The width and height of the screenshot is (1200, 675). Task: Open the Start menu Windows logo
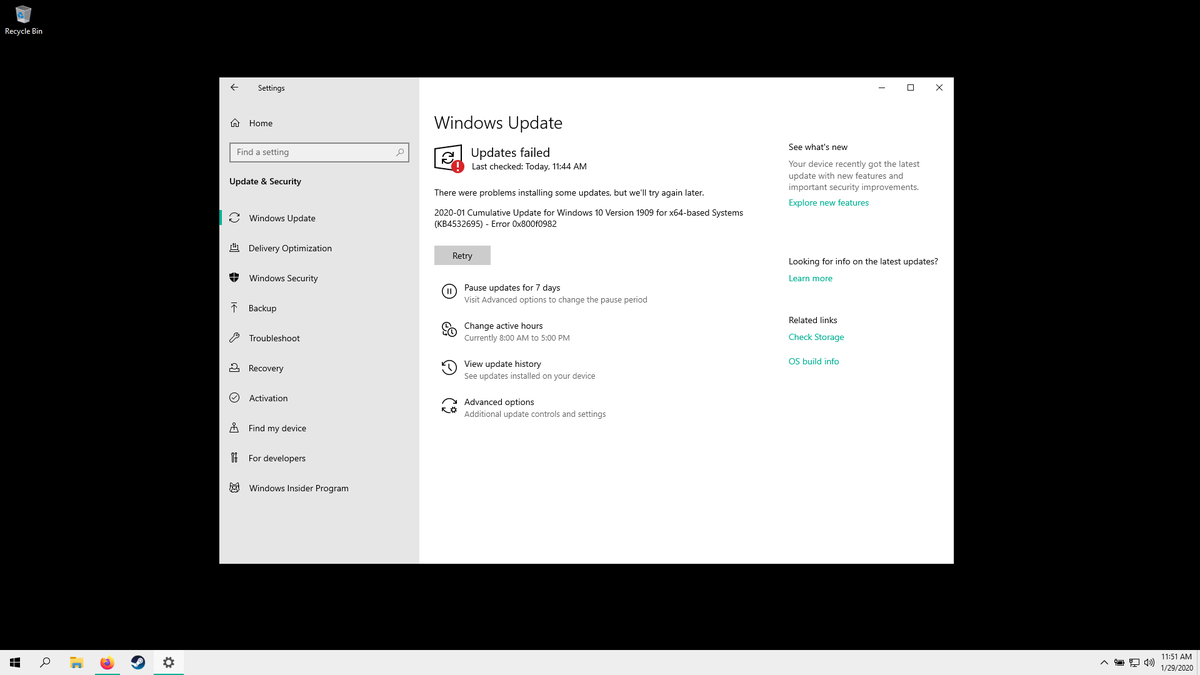pos(15,662)
